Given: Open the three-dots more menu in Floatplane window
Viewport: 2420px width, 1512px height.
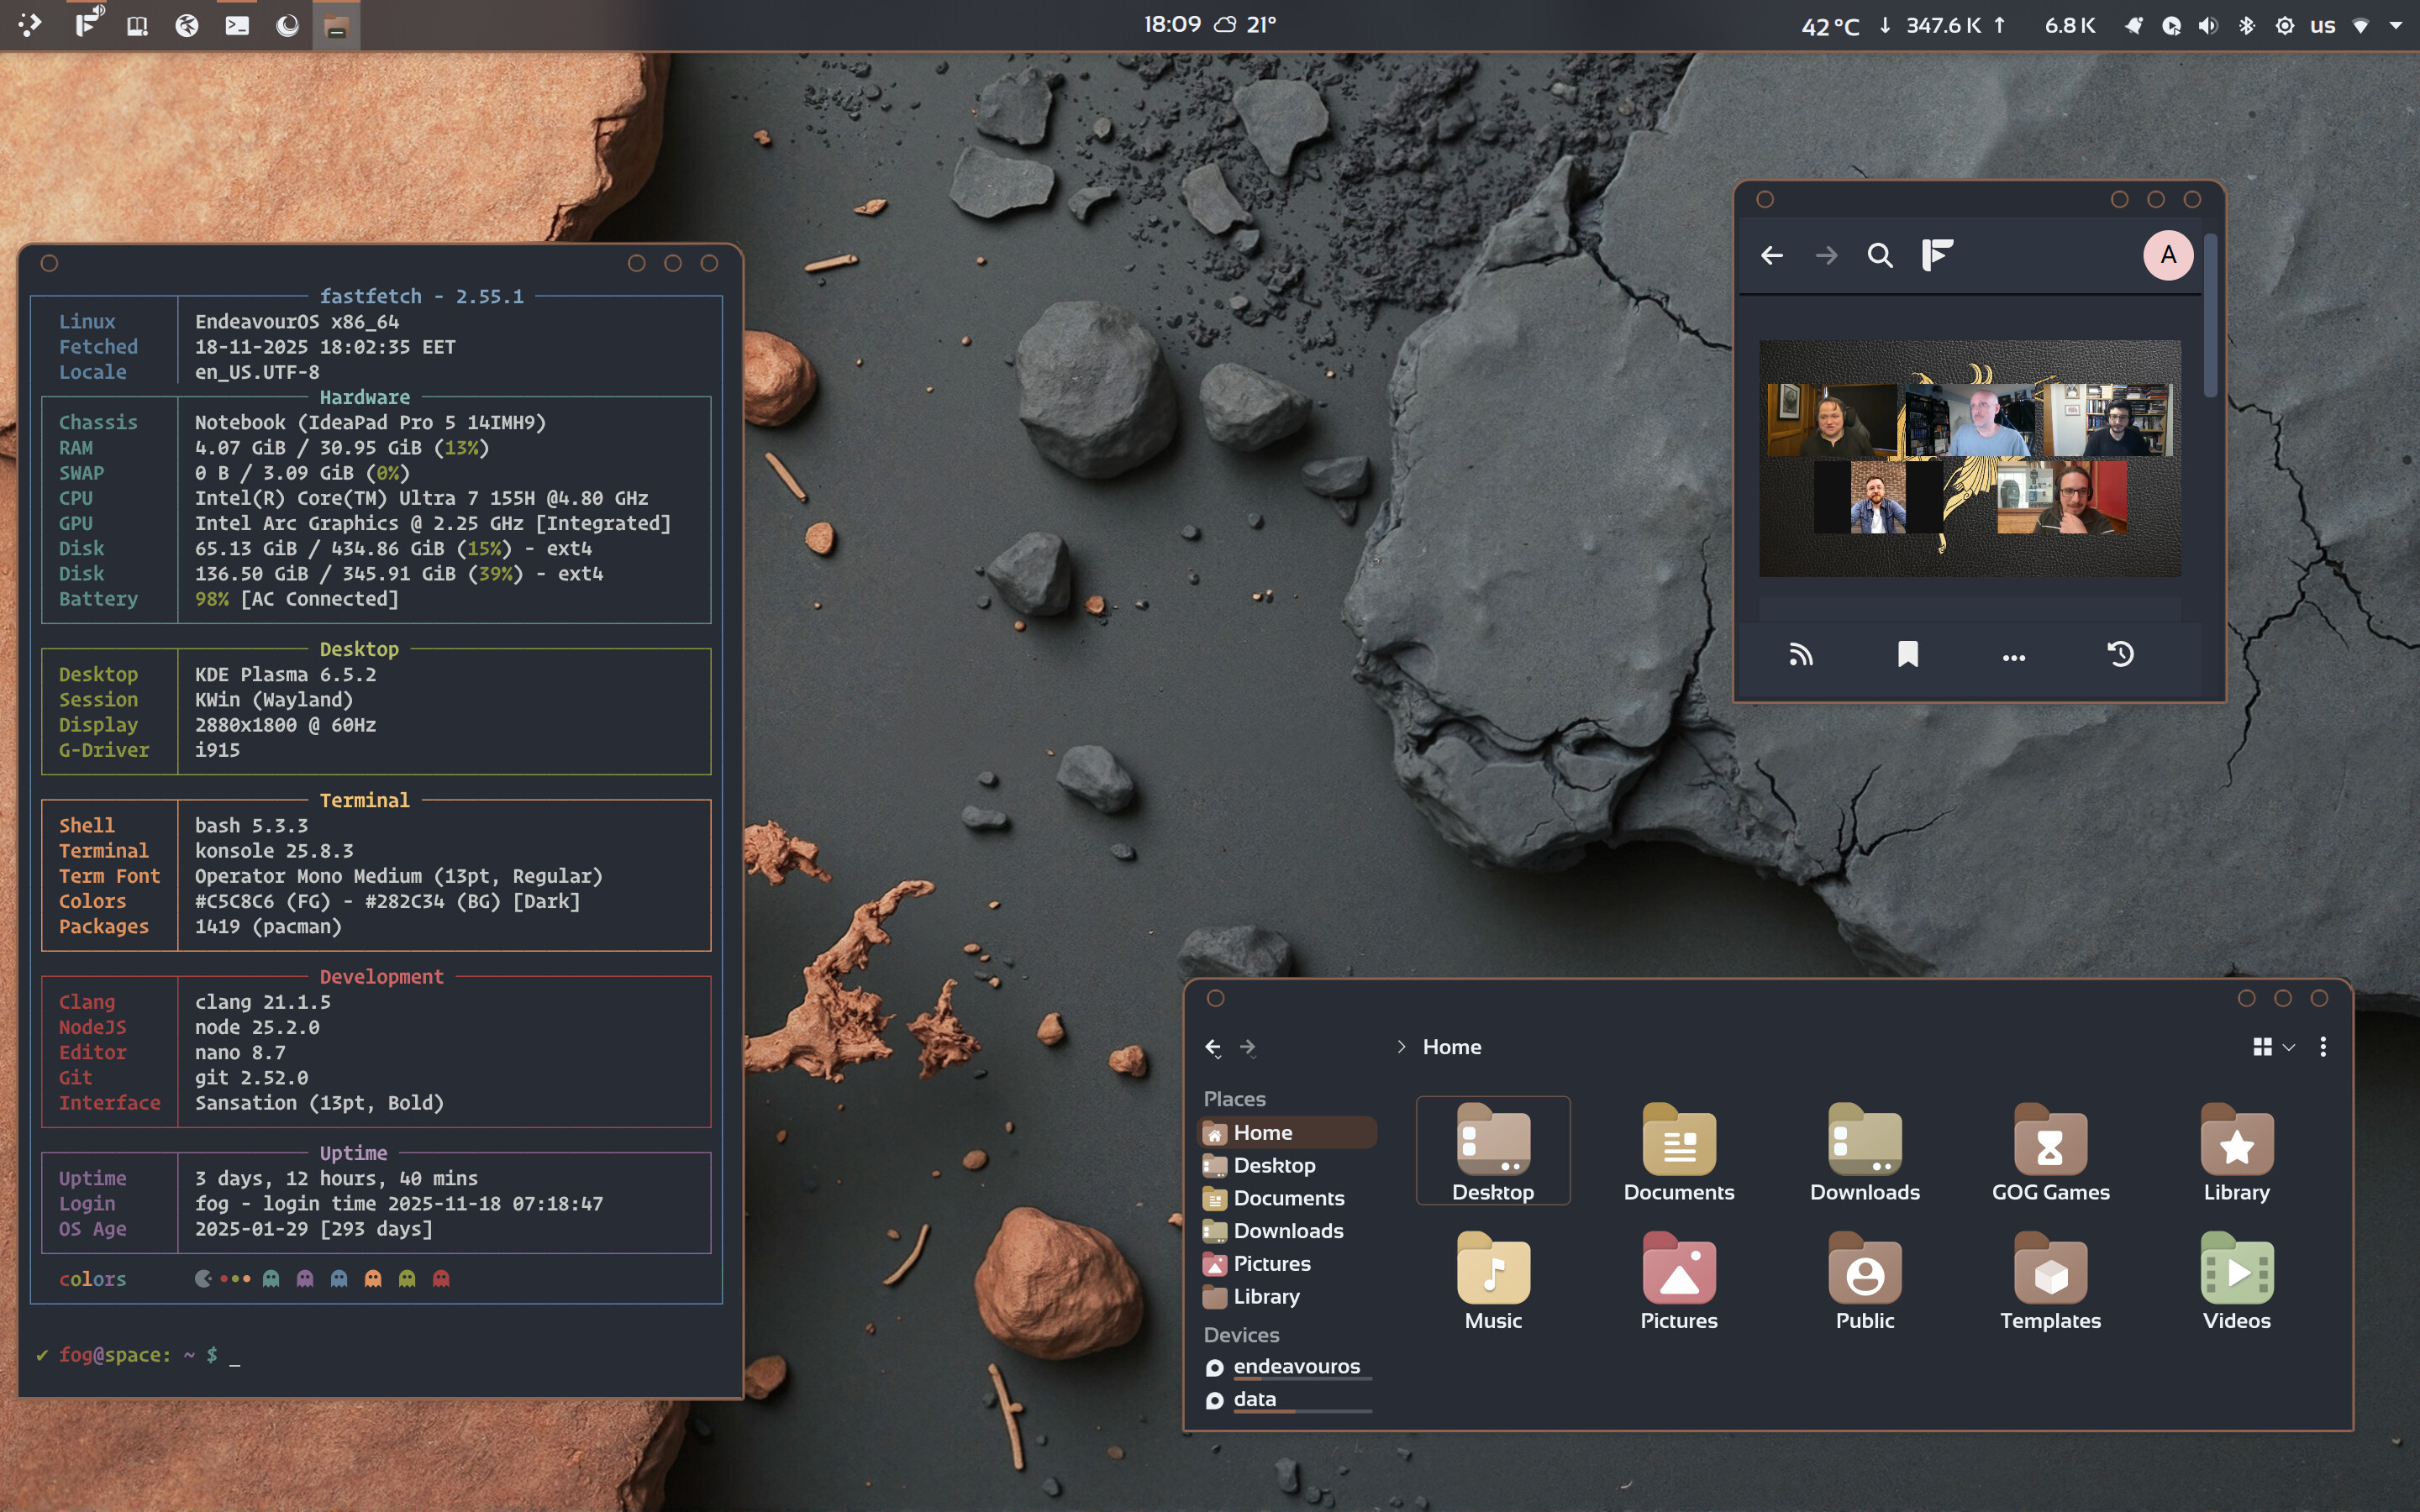Looking at the screenshot, I should point(2013,658).
